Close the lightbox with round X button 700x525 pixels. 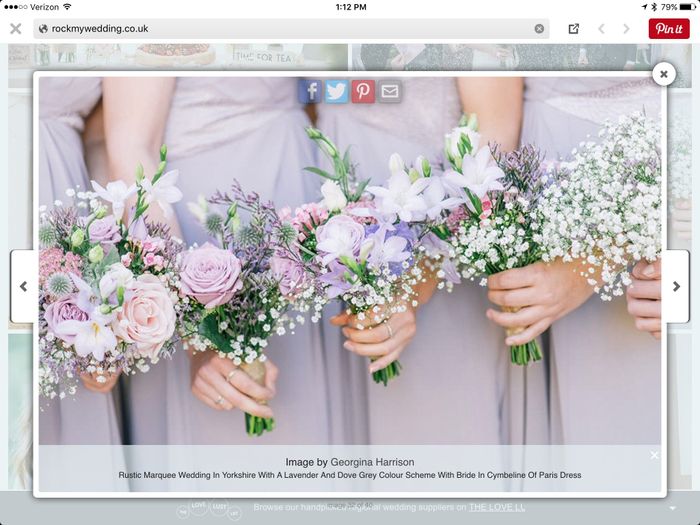click(x=664, y=74)
